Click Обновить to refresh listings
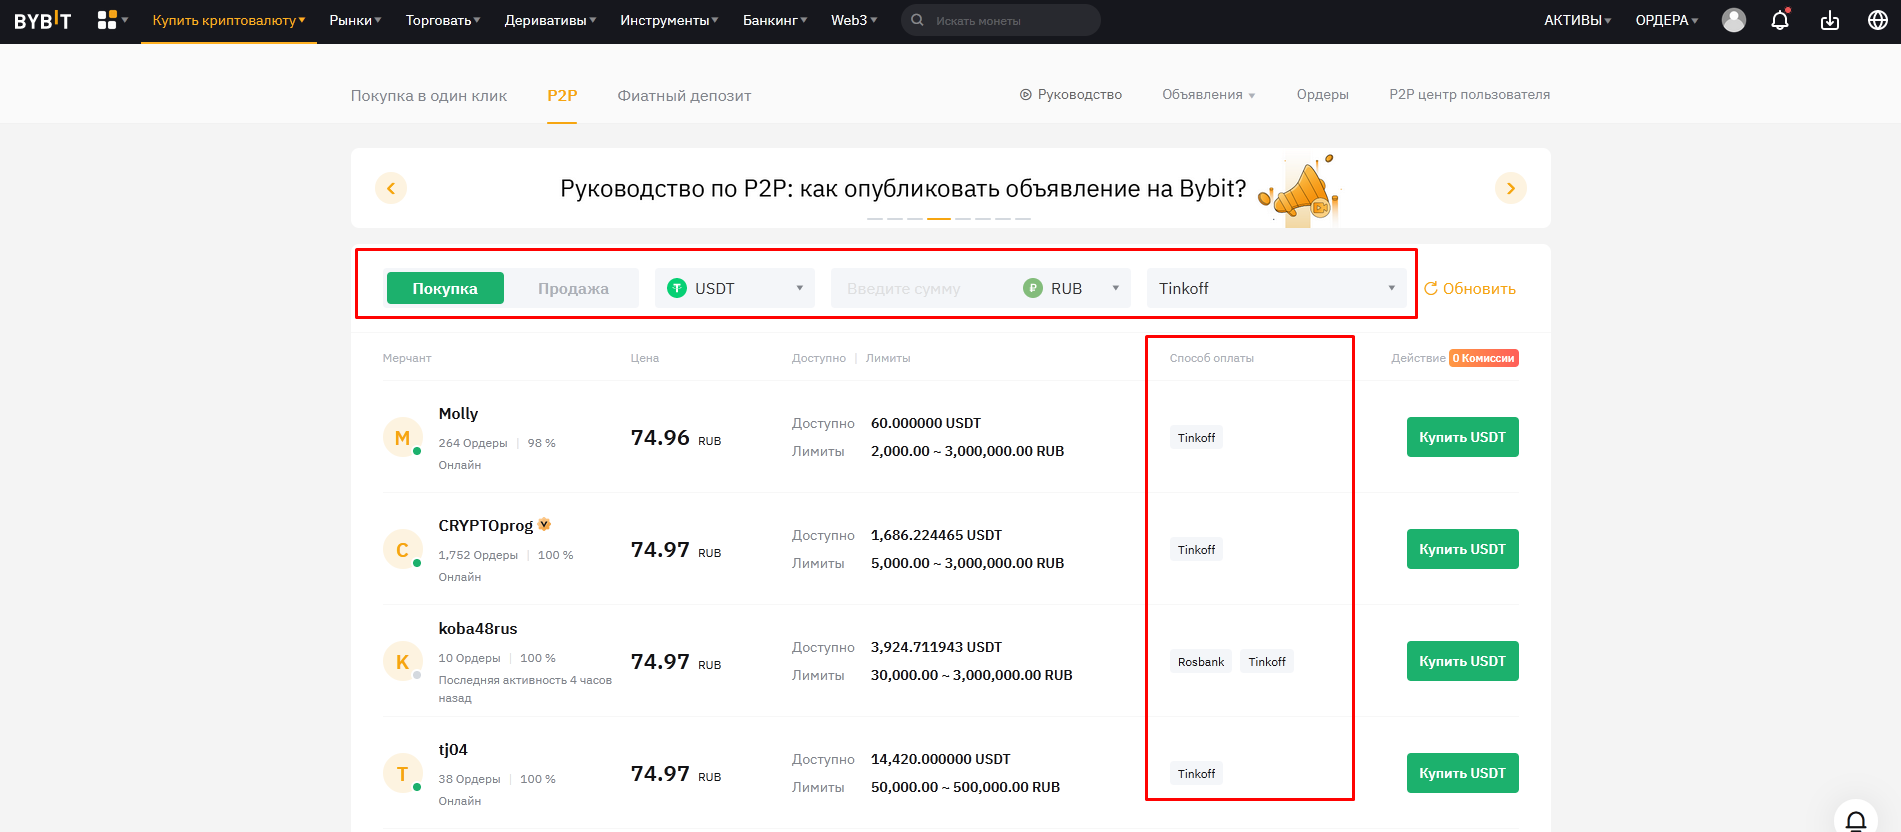This screenshot has height=832, width=1901. (1470, 289)
